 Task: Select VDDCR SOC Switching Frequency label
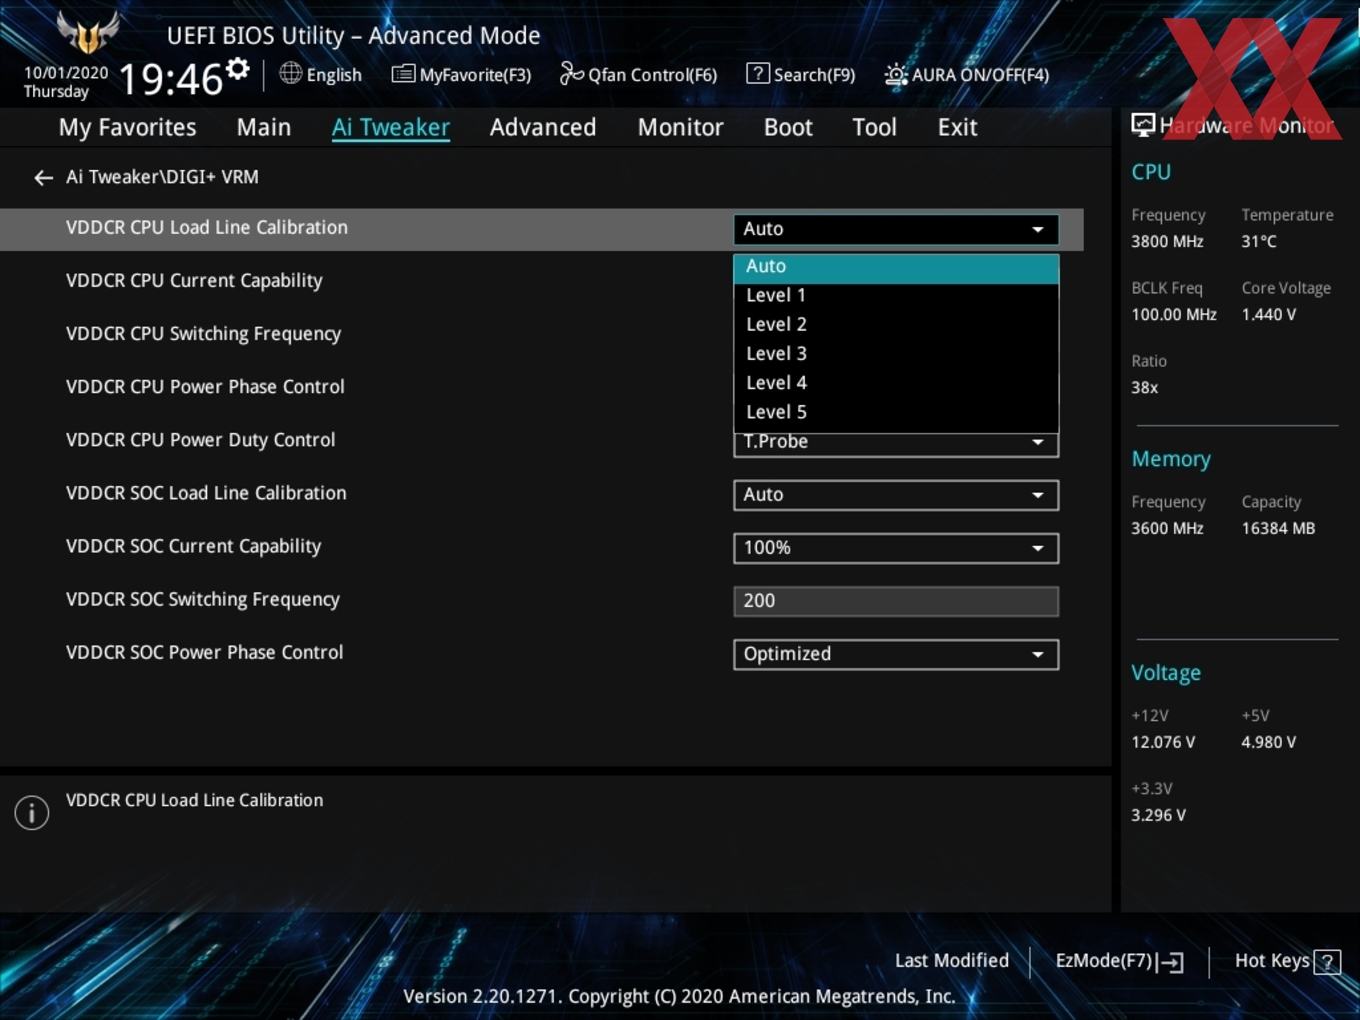(x=203, y=599)
